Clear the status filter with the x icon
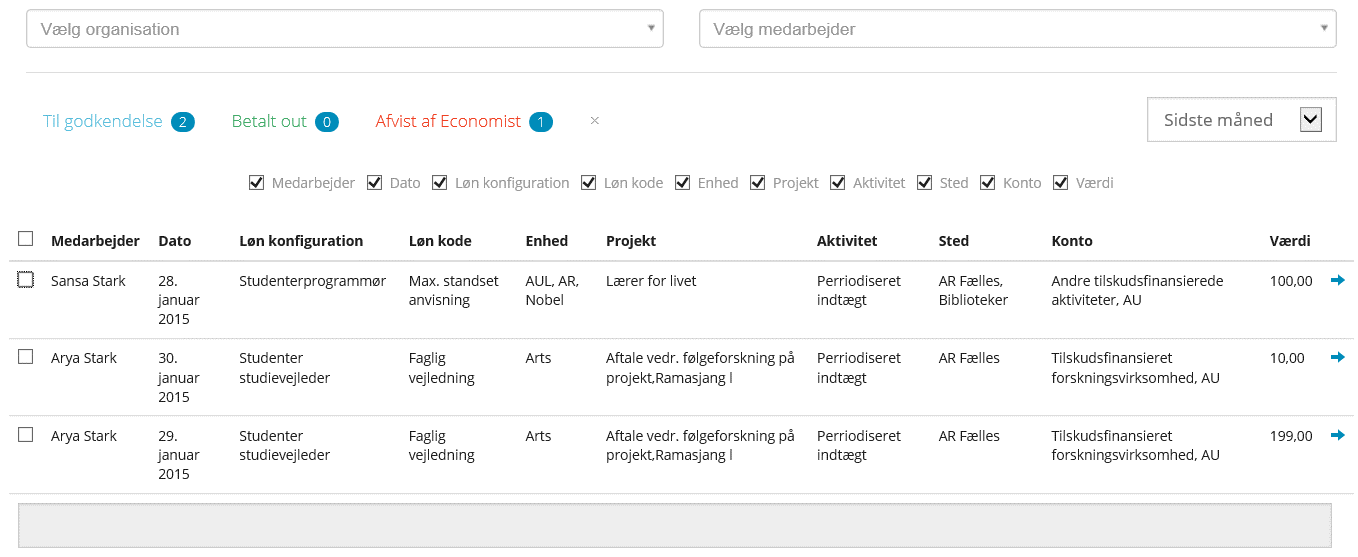1358x557 pixels. click(594, 121)
